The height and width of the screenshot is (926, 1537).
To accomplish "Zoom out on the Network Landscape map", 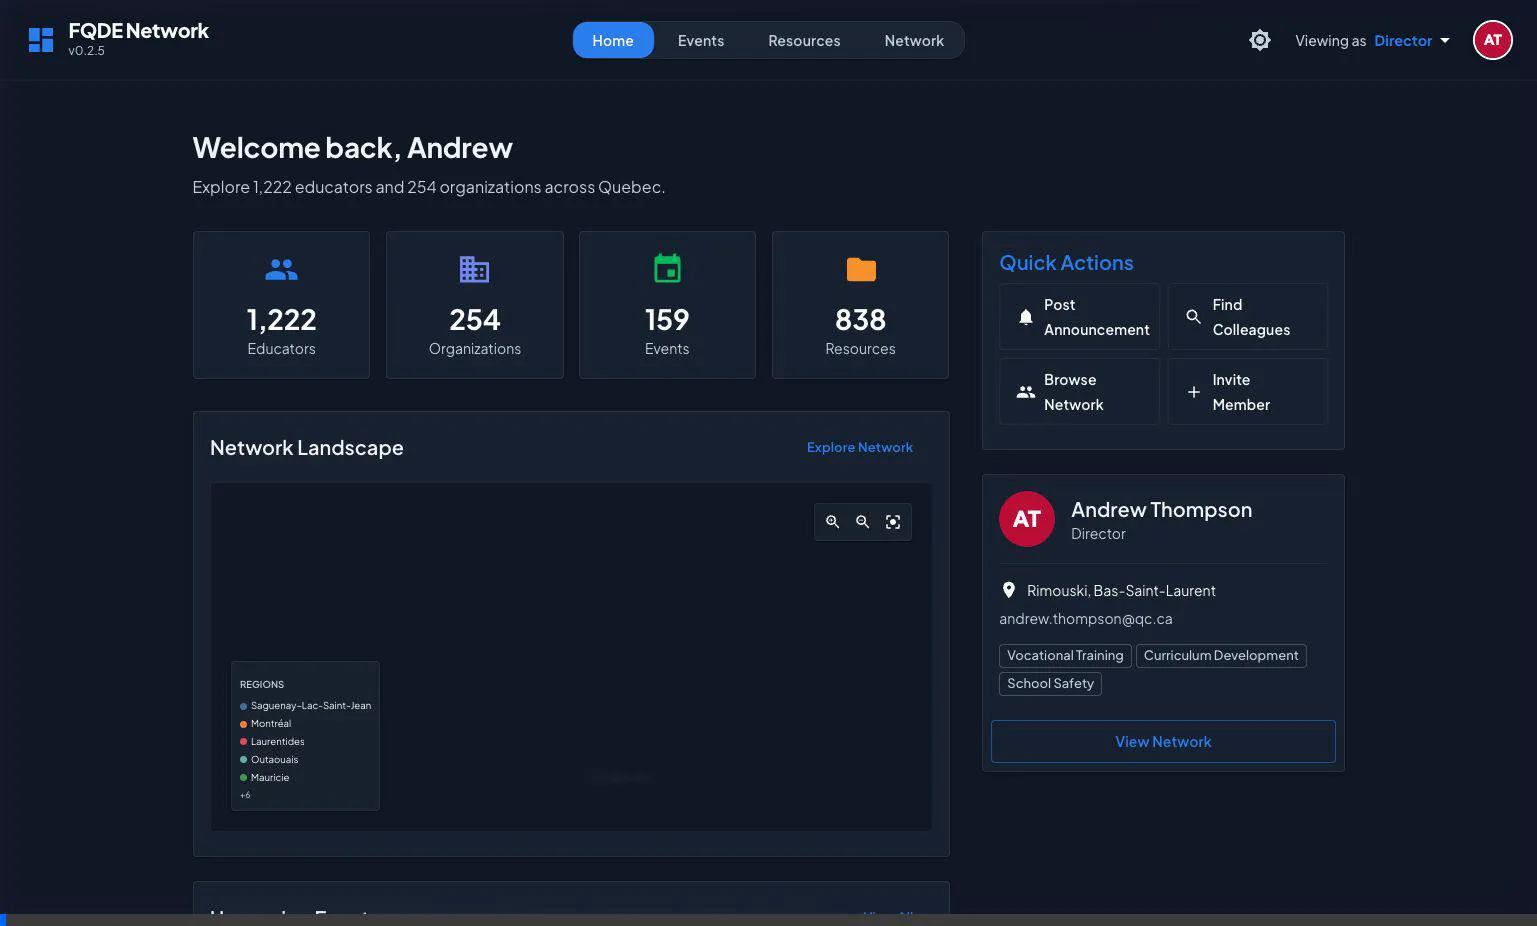I will tap(862, 522).
